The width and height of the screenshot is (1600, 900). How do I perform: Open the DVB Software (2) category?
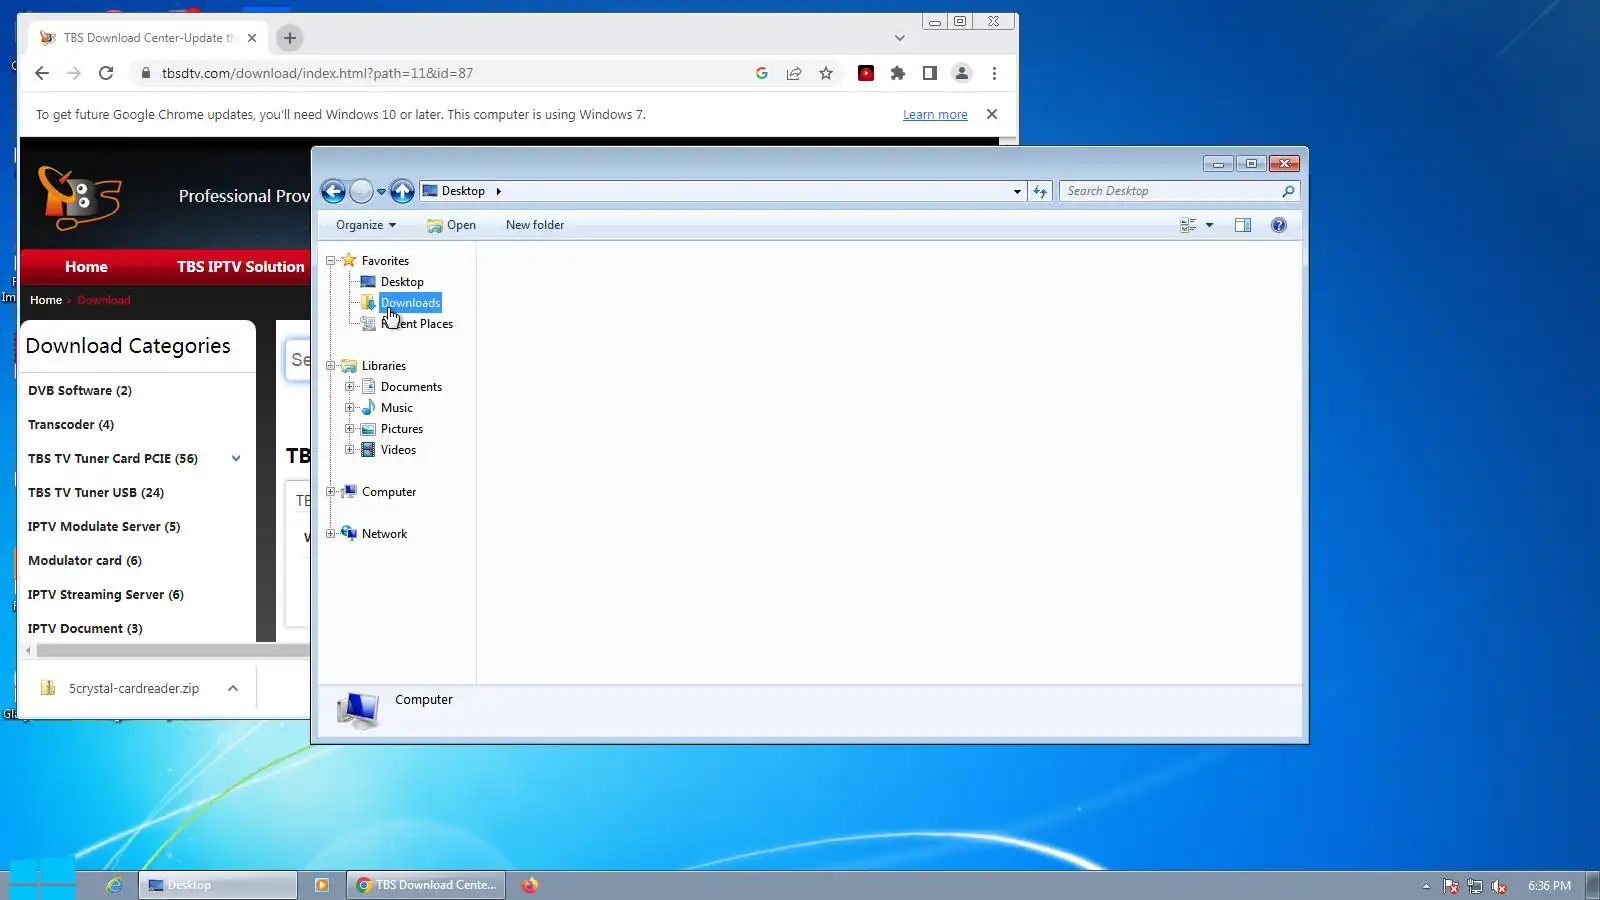pyautogui.click(x=80, y=391)
